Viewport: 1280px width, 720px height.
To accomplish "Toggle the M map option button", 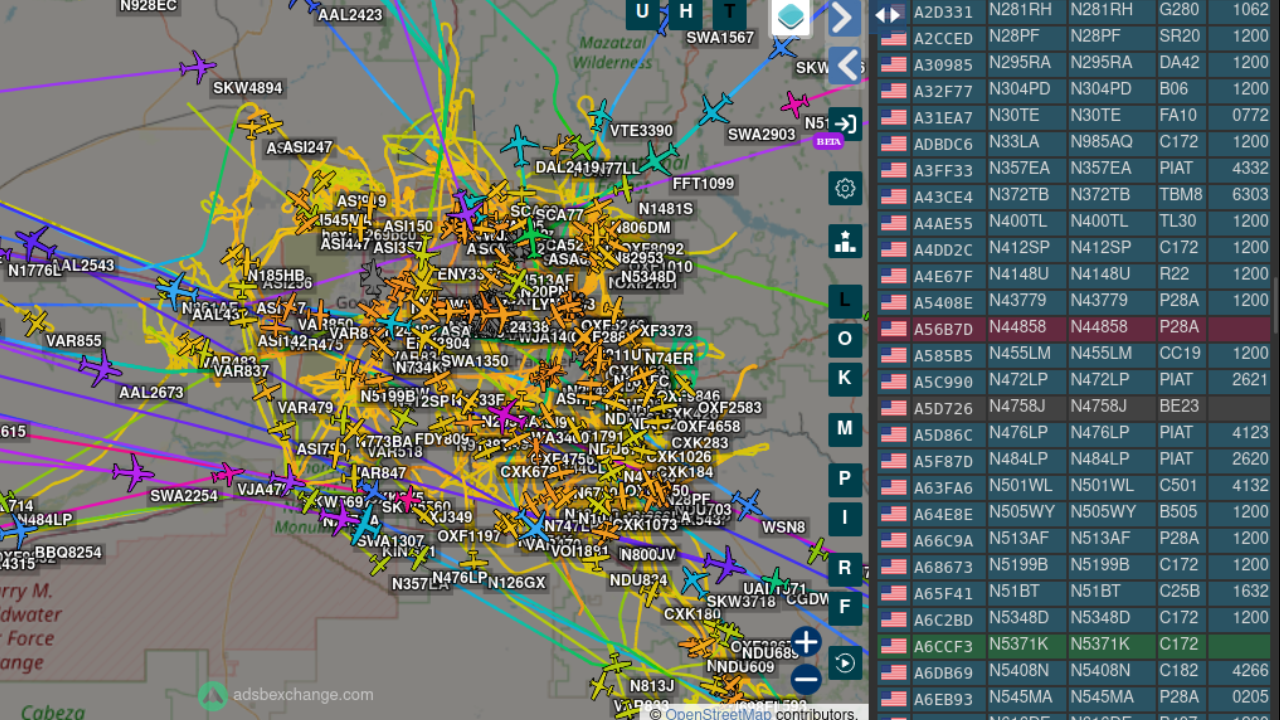I will [845, 429].
